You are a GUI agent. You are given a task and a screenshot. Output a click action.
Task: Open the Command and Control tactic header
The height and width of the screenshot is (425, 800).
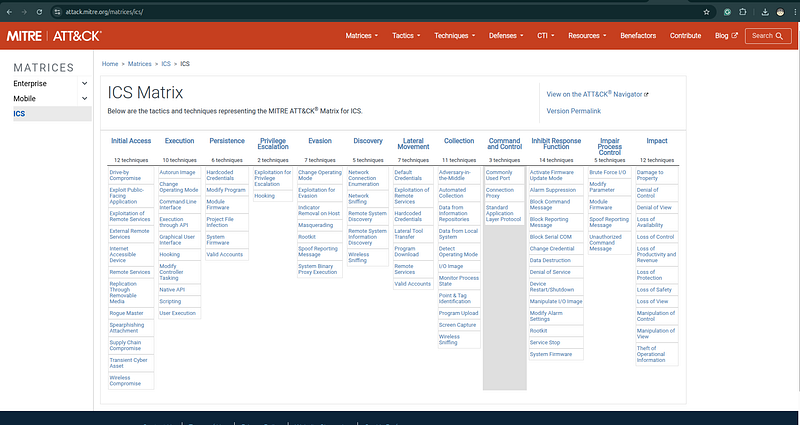(x=505, y=143)
